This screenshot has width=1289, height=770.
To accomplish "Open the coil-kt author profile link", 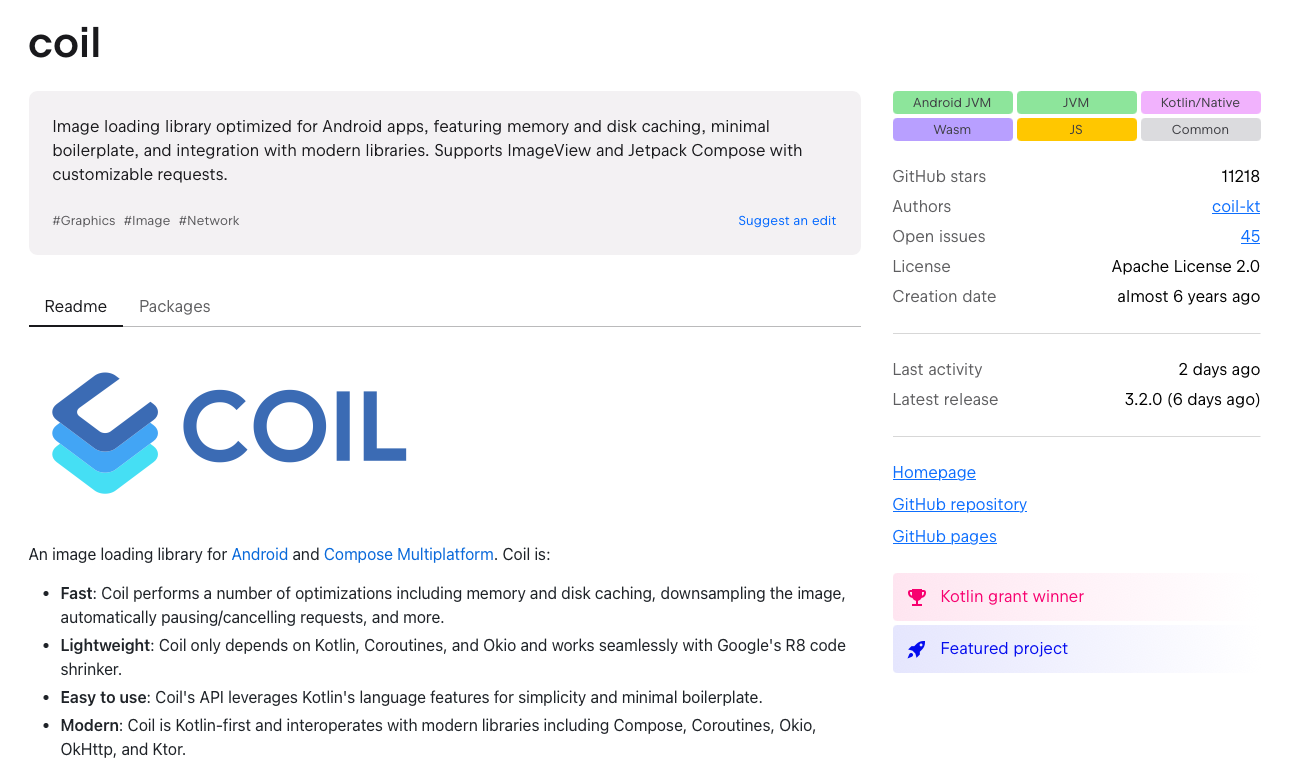I will (x=1235, y=206).
